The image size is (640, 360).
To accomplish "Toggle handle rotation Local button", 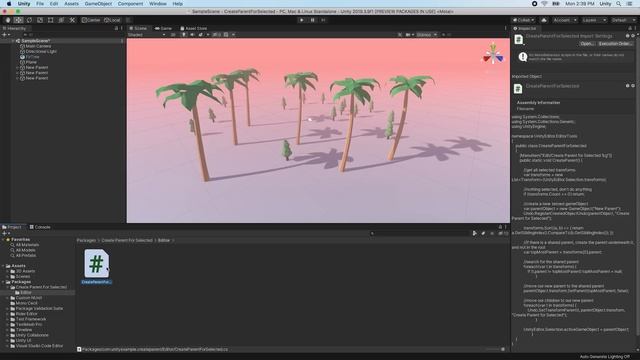I will point(112,20).
